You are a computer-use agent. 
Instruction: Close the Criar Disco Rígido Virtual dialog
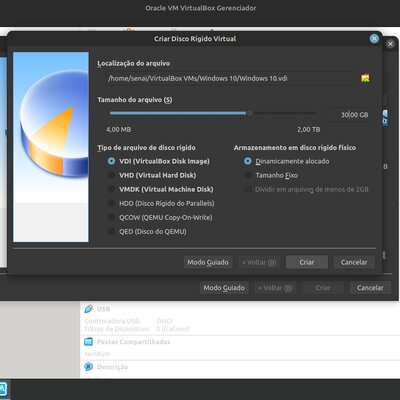click(x=374, y=39)
